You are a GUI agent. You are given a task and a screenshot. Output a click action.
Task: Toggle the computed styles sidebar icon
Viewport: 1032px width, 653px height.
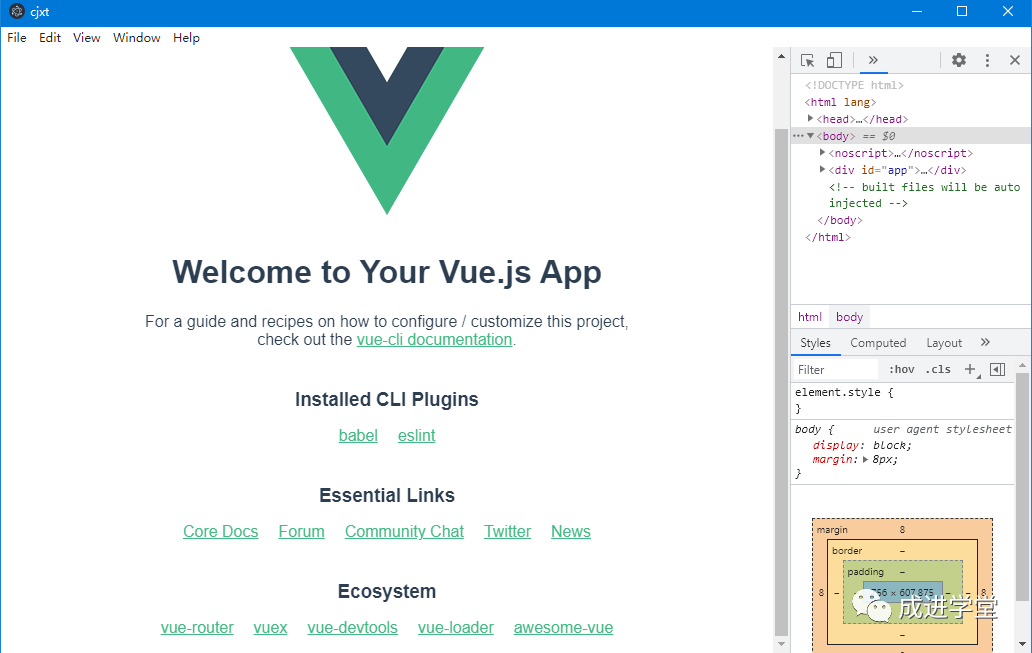click(x=998, y=369)
